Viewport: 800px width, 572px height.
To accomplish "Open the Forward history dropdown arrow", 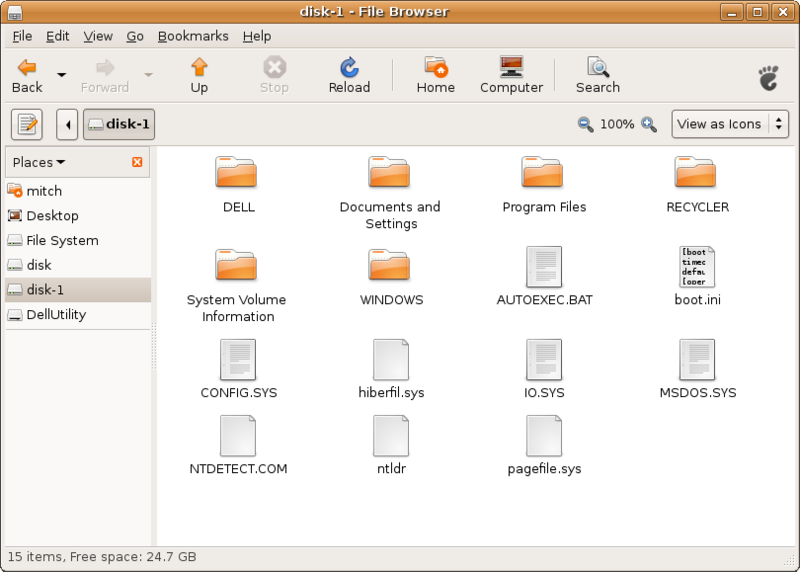I will click(148, 75).
